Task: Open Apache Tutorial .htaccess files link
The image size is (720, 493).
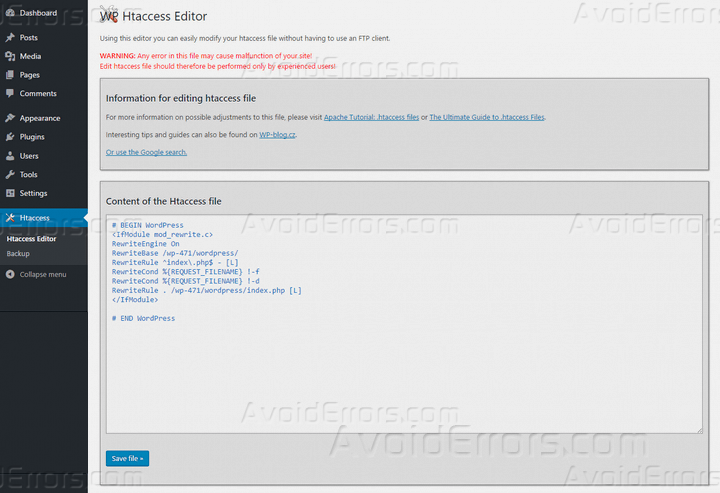Action: point(371,117)
